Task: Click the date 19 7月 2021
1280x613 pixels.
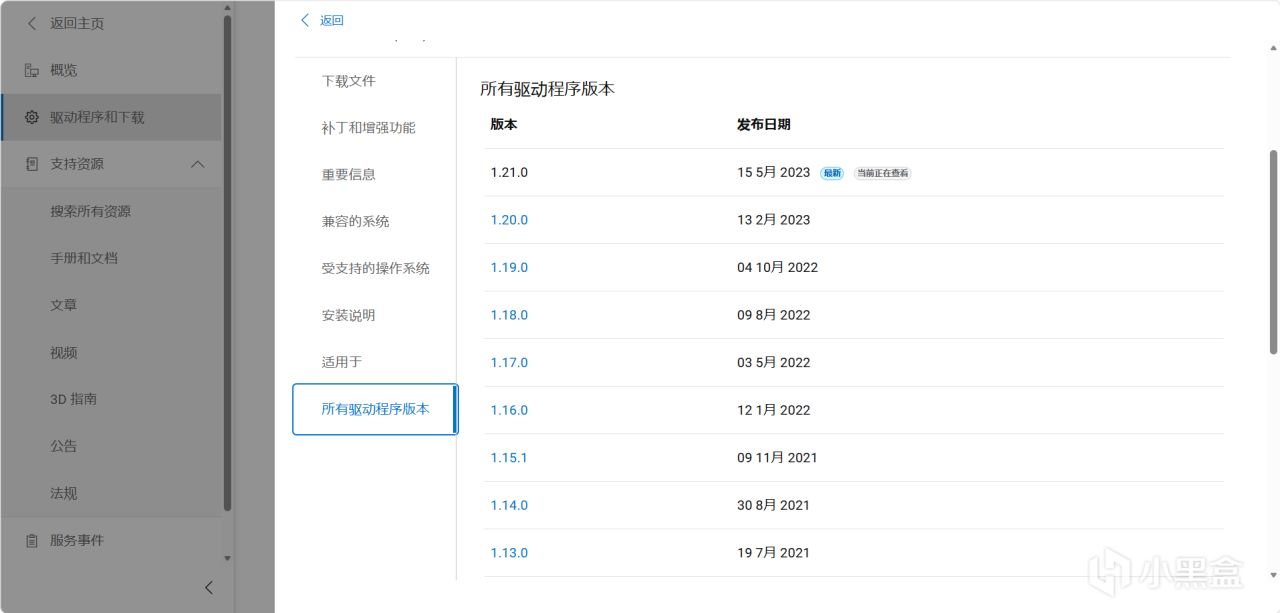Action: (x=773, y=552)
